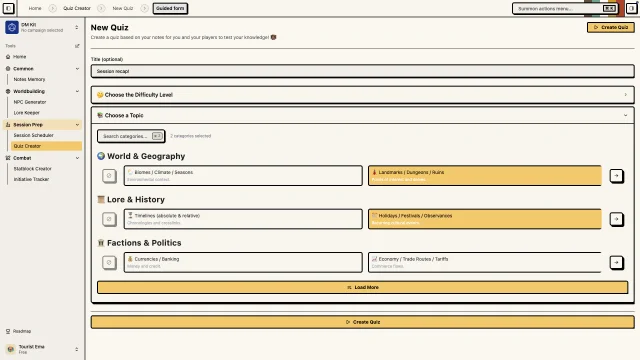Open Lore Keeper

pos(27,113)
